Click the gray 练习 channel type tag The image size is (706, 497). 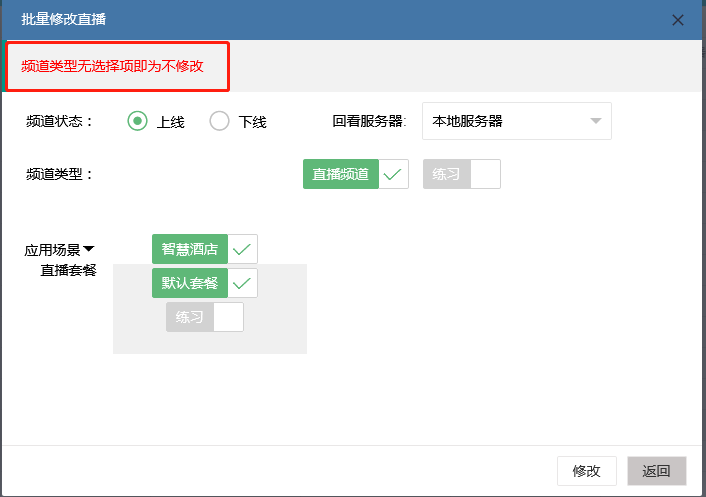446,174
